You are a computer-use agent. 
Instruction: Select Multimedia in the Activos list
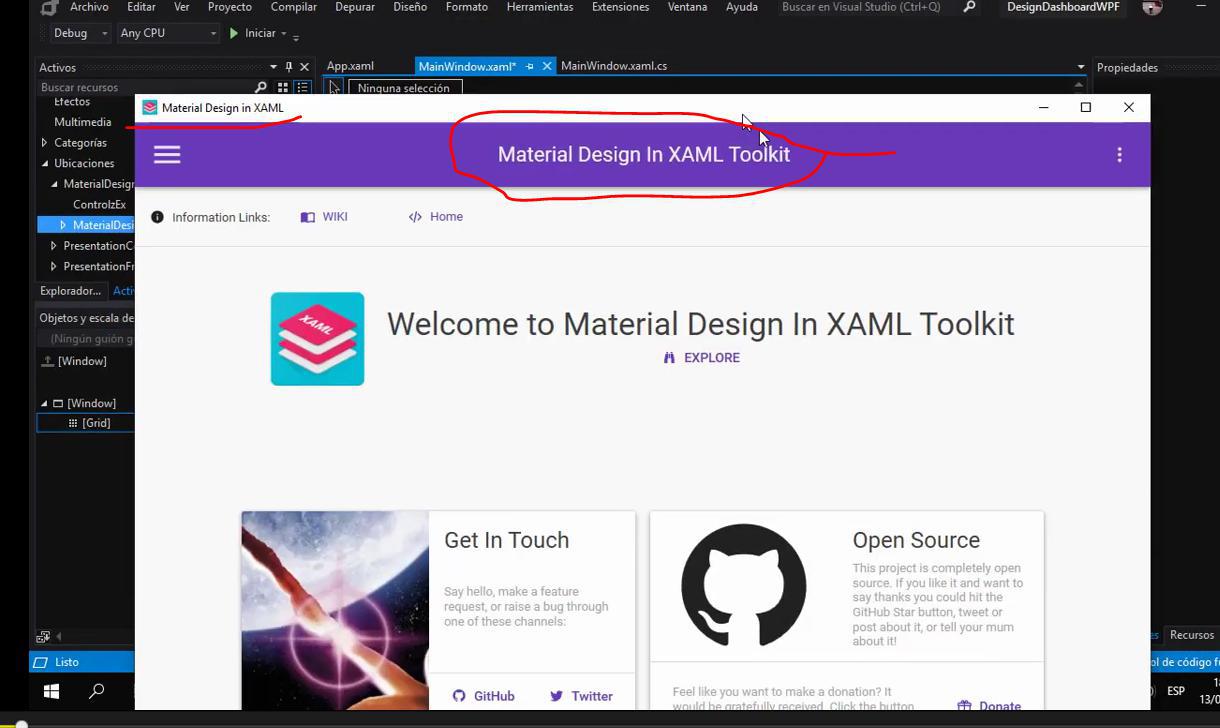point(83,122)
